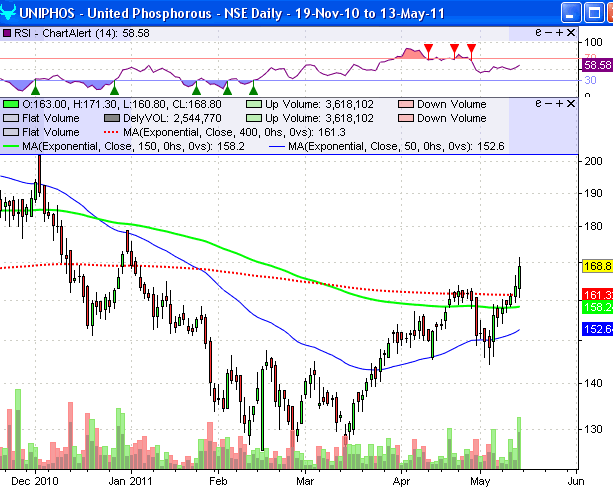Click the Up Volume swatch after DelyVOL
This screenshot has height=489, width=613.
[x=254, y=118]
